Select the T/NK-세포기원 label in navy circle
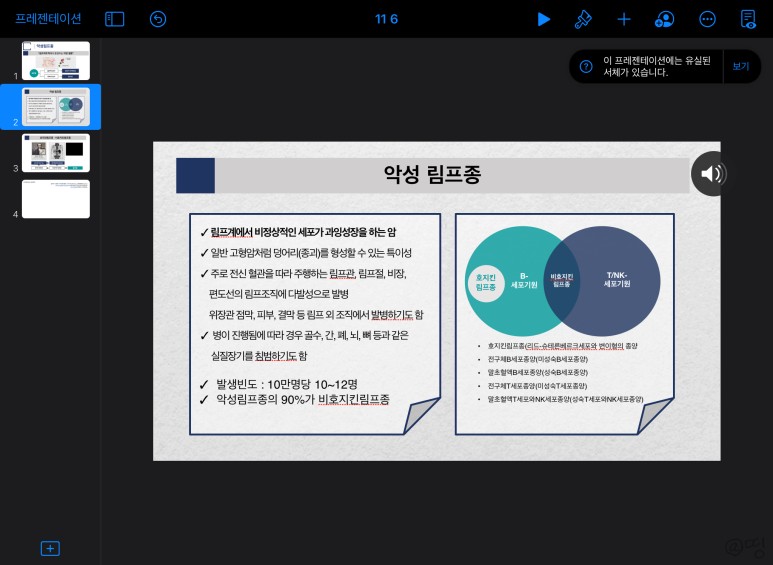The height and width of the screenshot is (565, 773). 617,280
